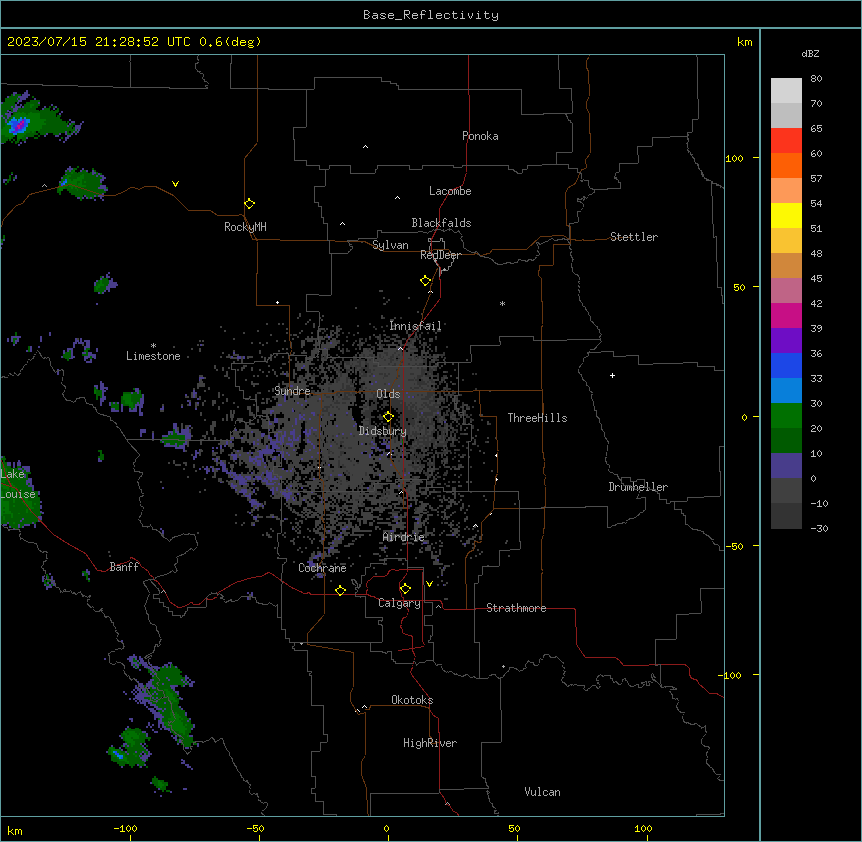862x842 pixels.
Task: Click the Didsbury label
Action: pos(383,431)
